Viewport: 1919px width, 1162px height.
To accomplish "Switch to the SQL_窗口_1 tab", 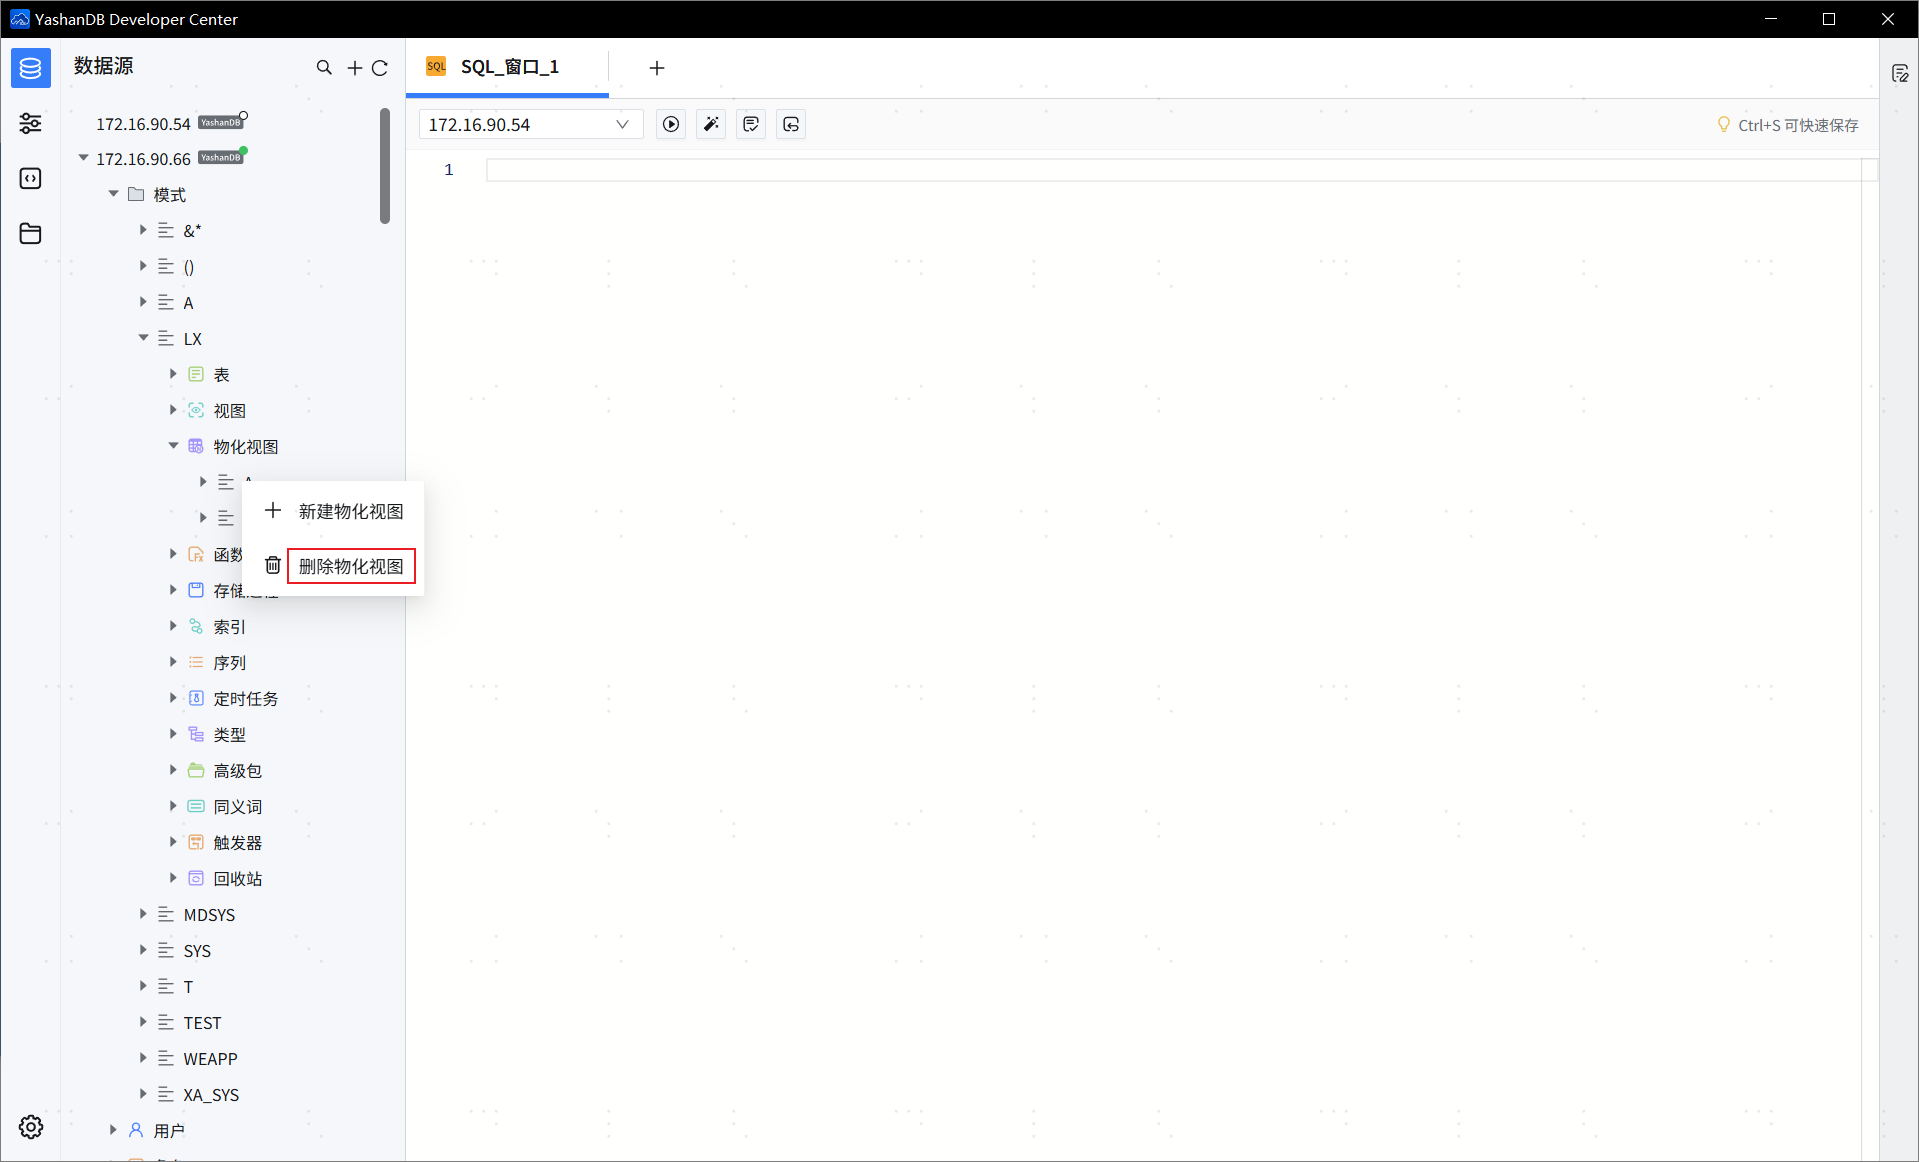I will pos(508,67).
